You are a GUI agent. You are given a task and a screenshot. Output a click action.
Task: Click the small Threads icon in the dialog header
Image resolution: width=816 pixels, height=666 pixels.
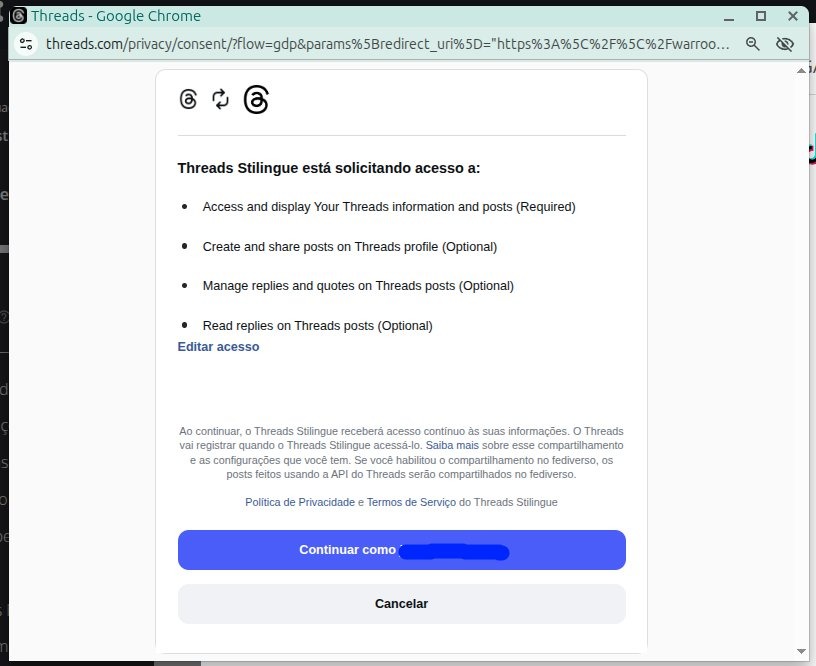tap(188, 99)
